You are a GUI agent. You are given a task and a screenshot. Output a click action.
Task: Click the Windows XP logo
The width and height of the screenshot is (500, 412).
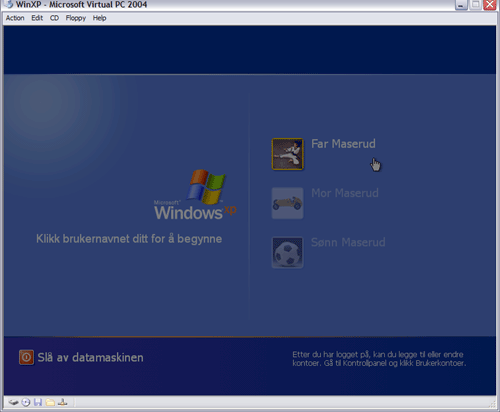point(195,195)
